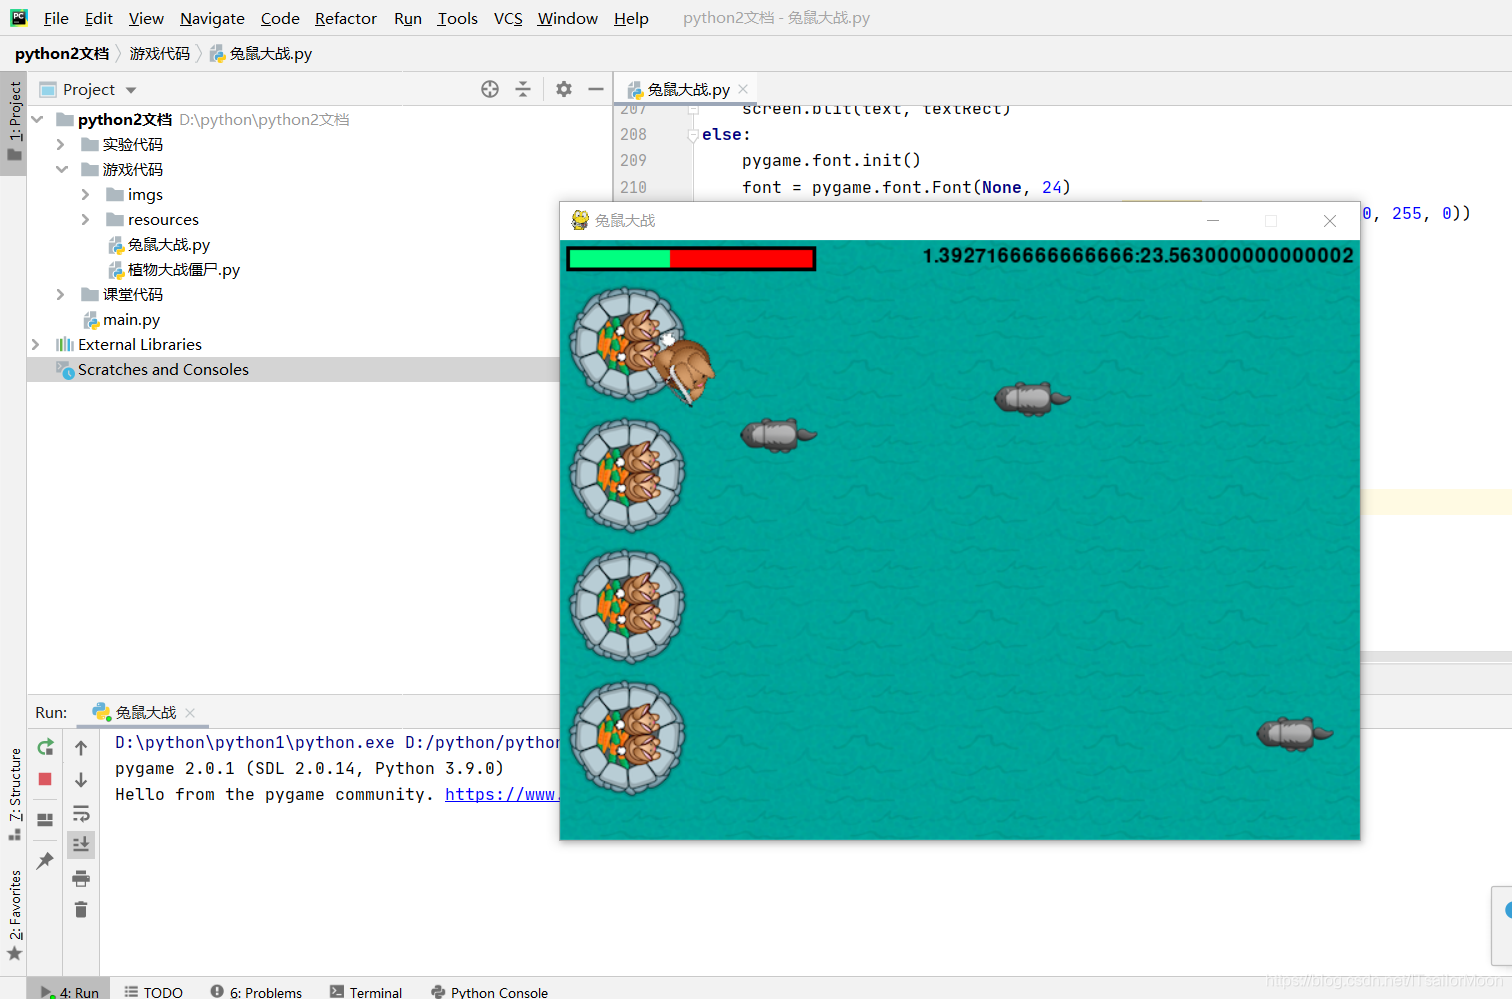
Task: Open the Tools menu
Action: (458, 18)
